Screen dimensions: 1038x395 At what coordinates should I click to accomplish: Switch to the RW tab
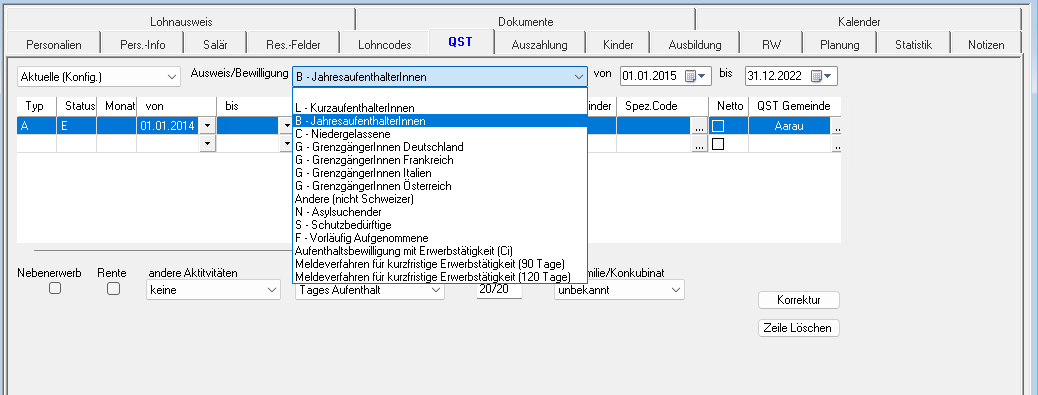tap(771, 45)
